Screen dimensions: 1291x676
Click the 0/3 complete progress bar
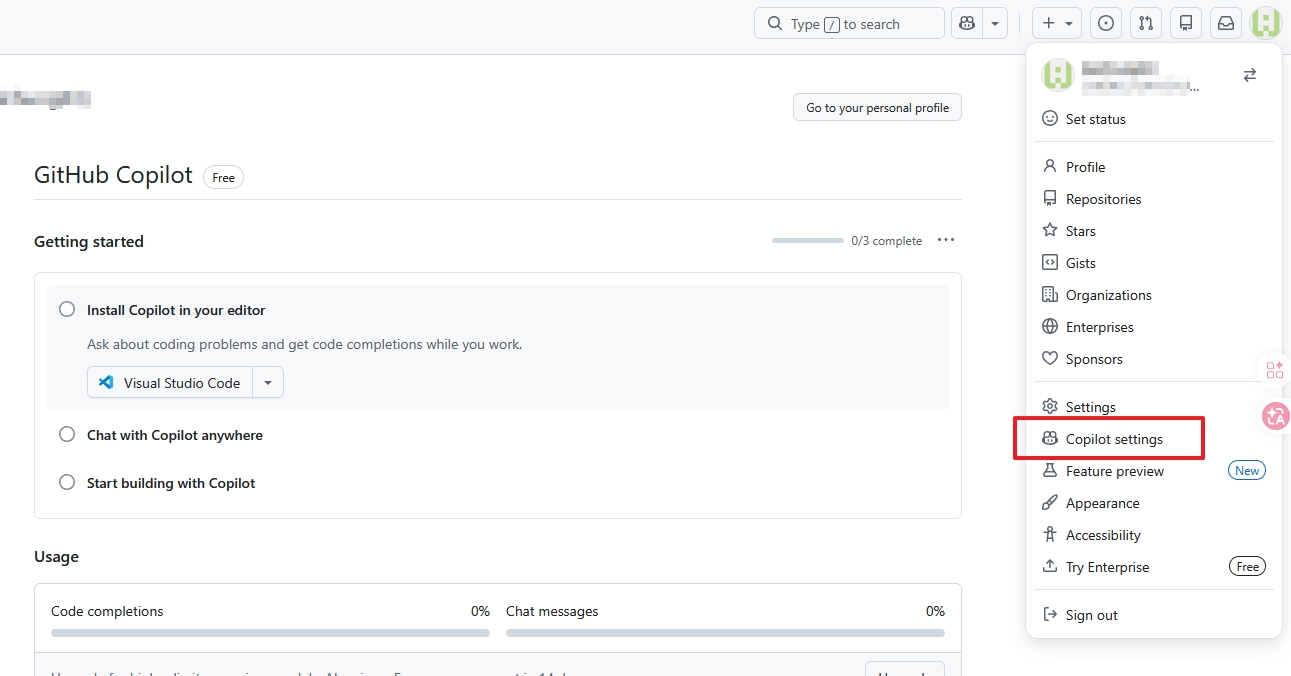808,240
